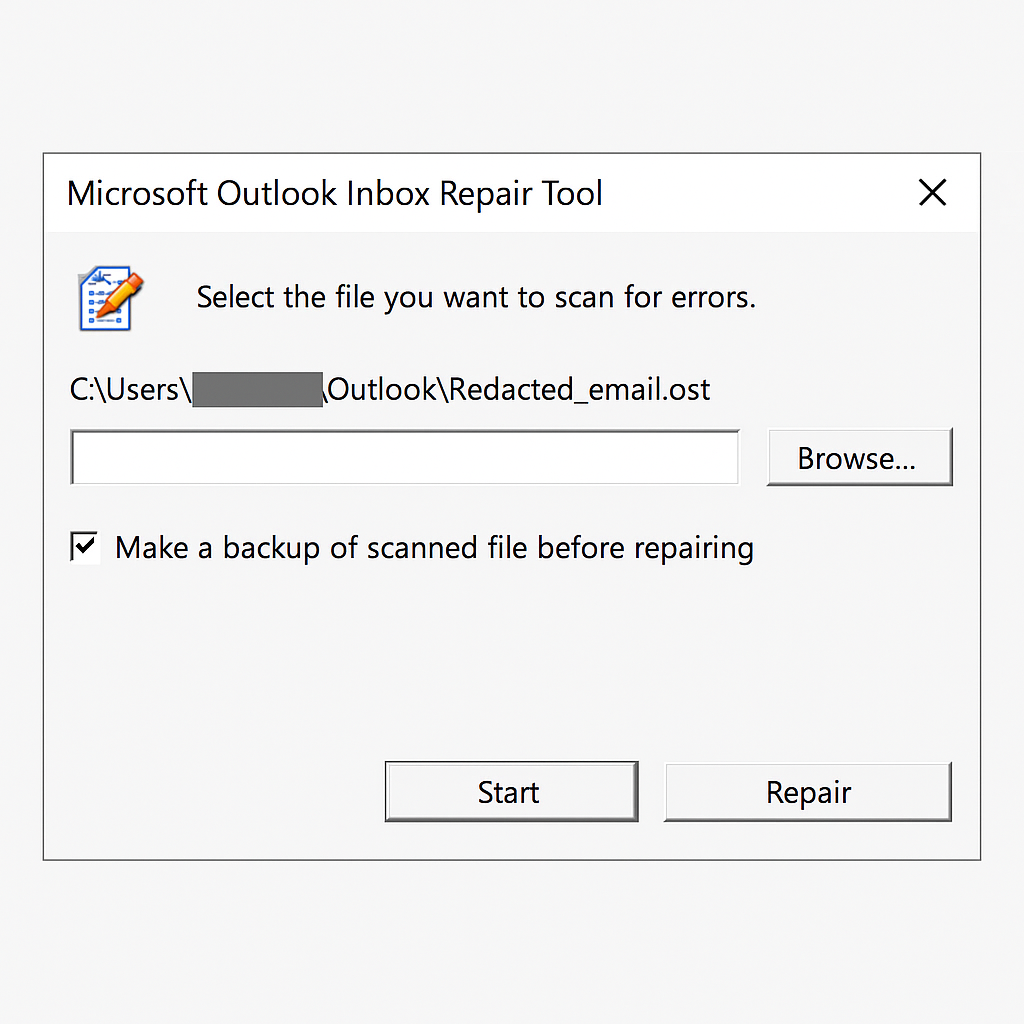1024x1024 pixels.
Task: Close the Inbox Repair Tool dialog
Action: pyautogui.click(x=932, y=193)
